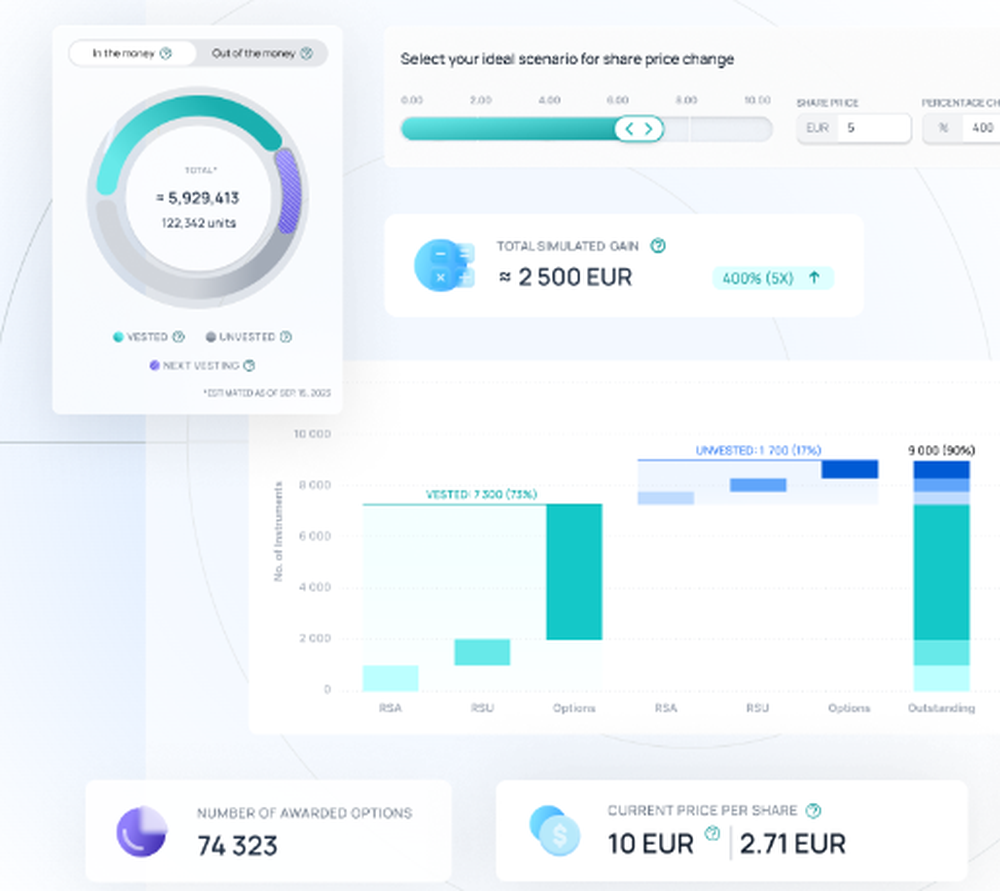Click the purple pie icon beside awarded options
The width and height of the screenshot is (1000, 891).
[x=142, y=831]
